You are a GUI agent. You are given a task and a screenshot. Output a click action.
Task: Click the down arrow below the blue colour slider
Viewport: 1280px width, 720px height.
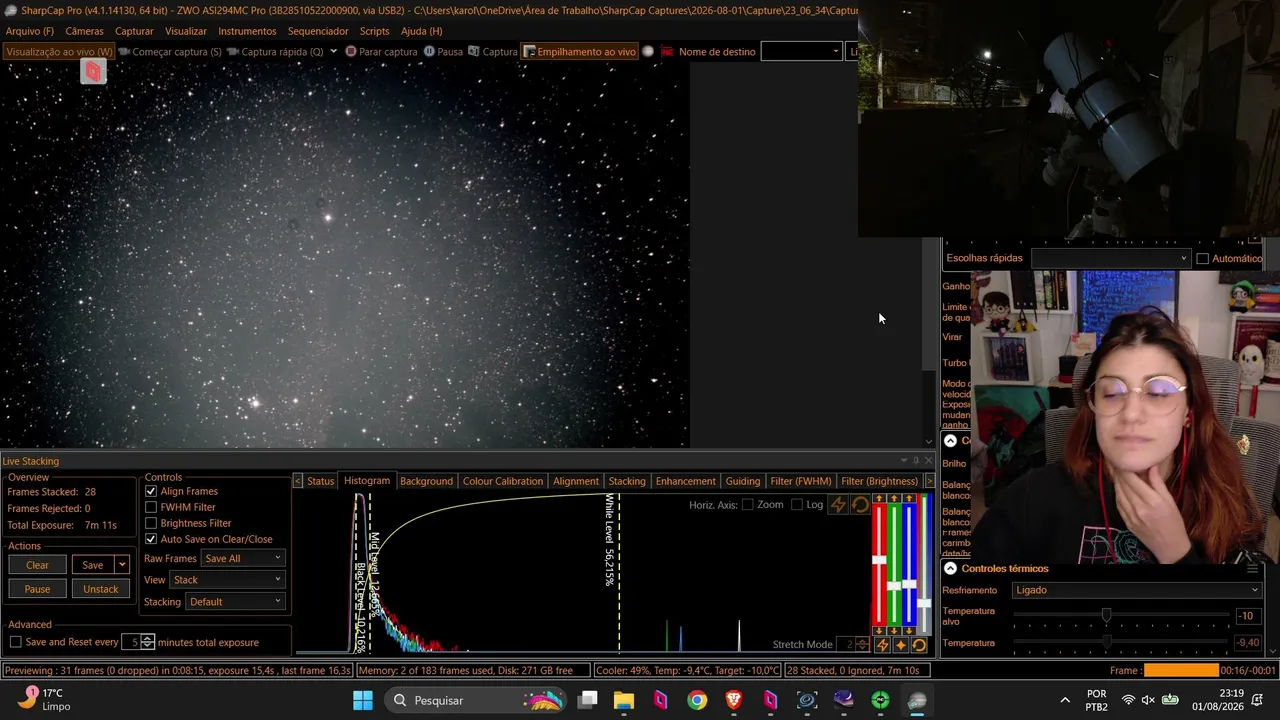click(x=909, y=631)
